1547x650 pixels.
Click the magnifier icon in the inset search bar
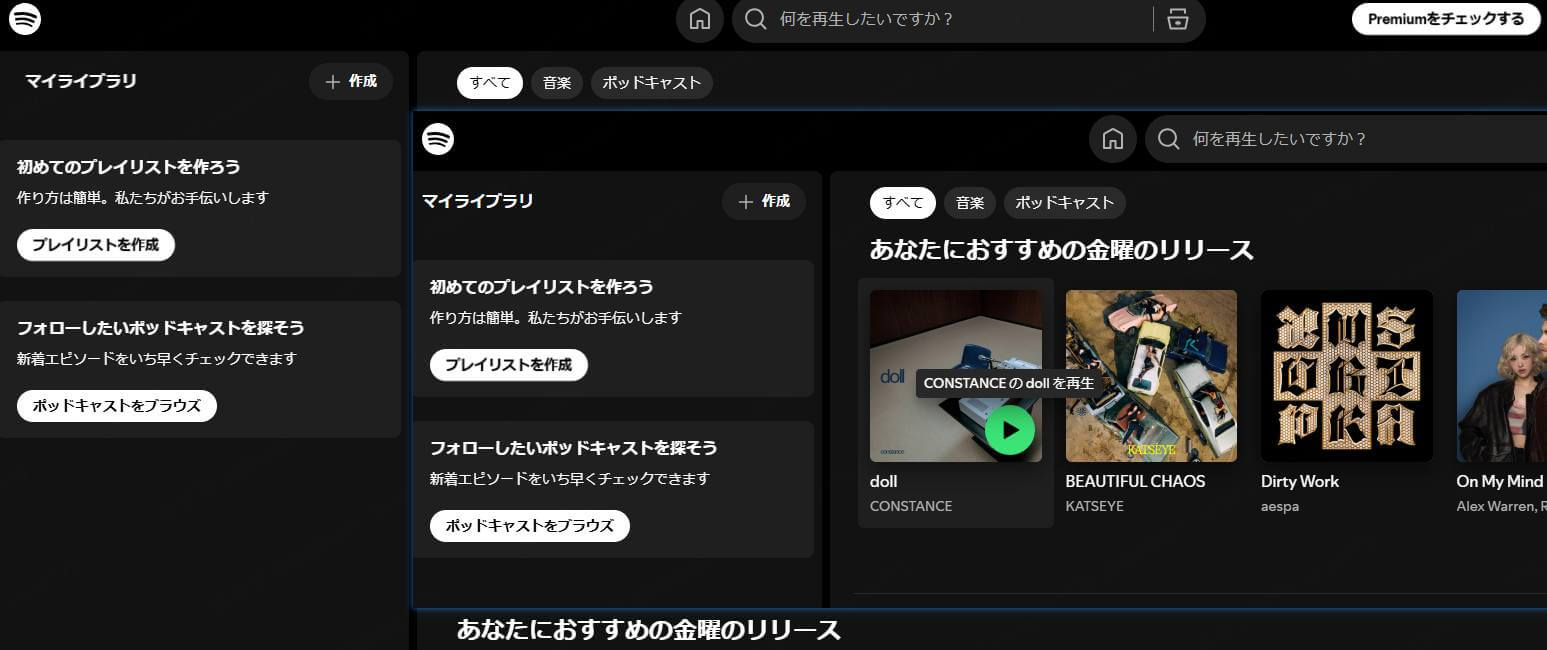click(x=1168, y=139)
